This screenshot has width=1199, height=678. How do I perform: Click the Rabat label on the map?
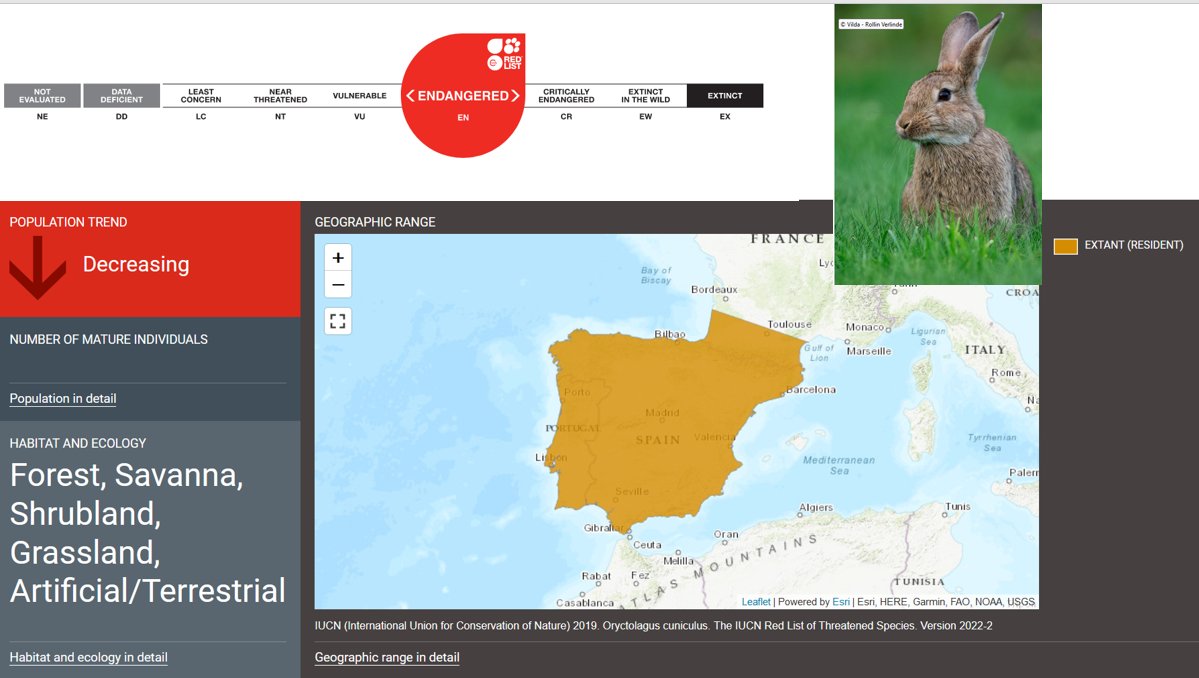pyautogui.click(x=596, y=576)
